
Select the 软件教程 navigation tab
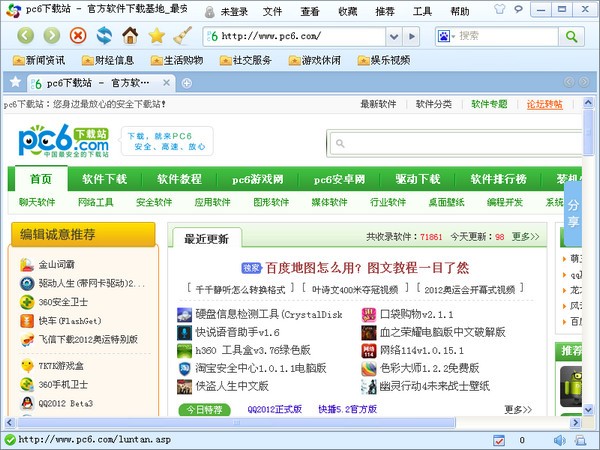(179, 179)
